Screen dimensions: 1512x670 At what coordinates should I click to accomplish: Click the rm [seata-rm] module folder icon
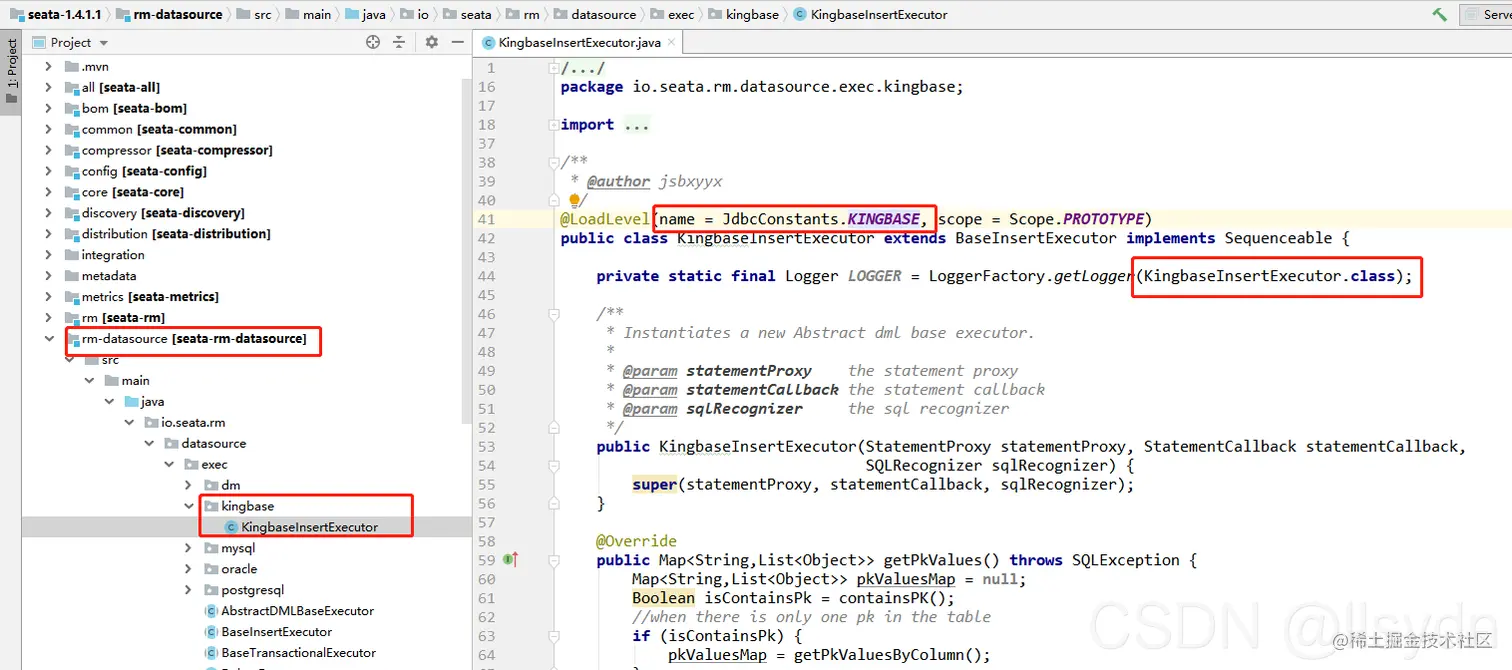(x=72, y=318)
